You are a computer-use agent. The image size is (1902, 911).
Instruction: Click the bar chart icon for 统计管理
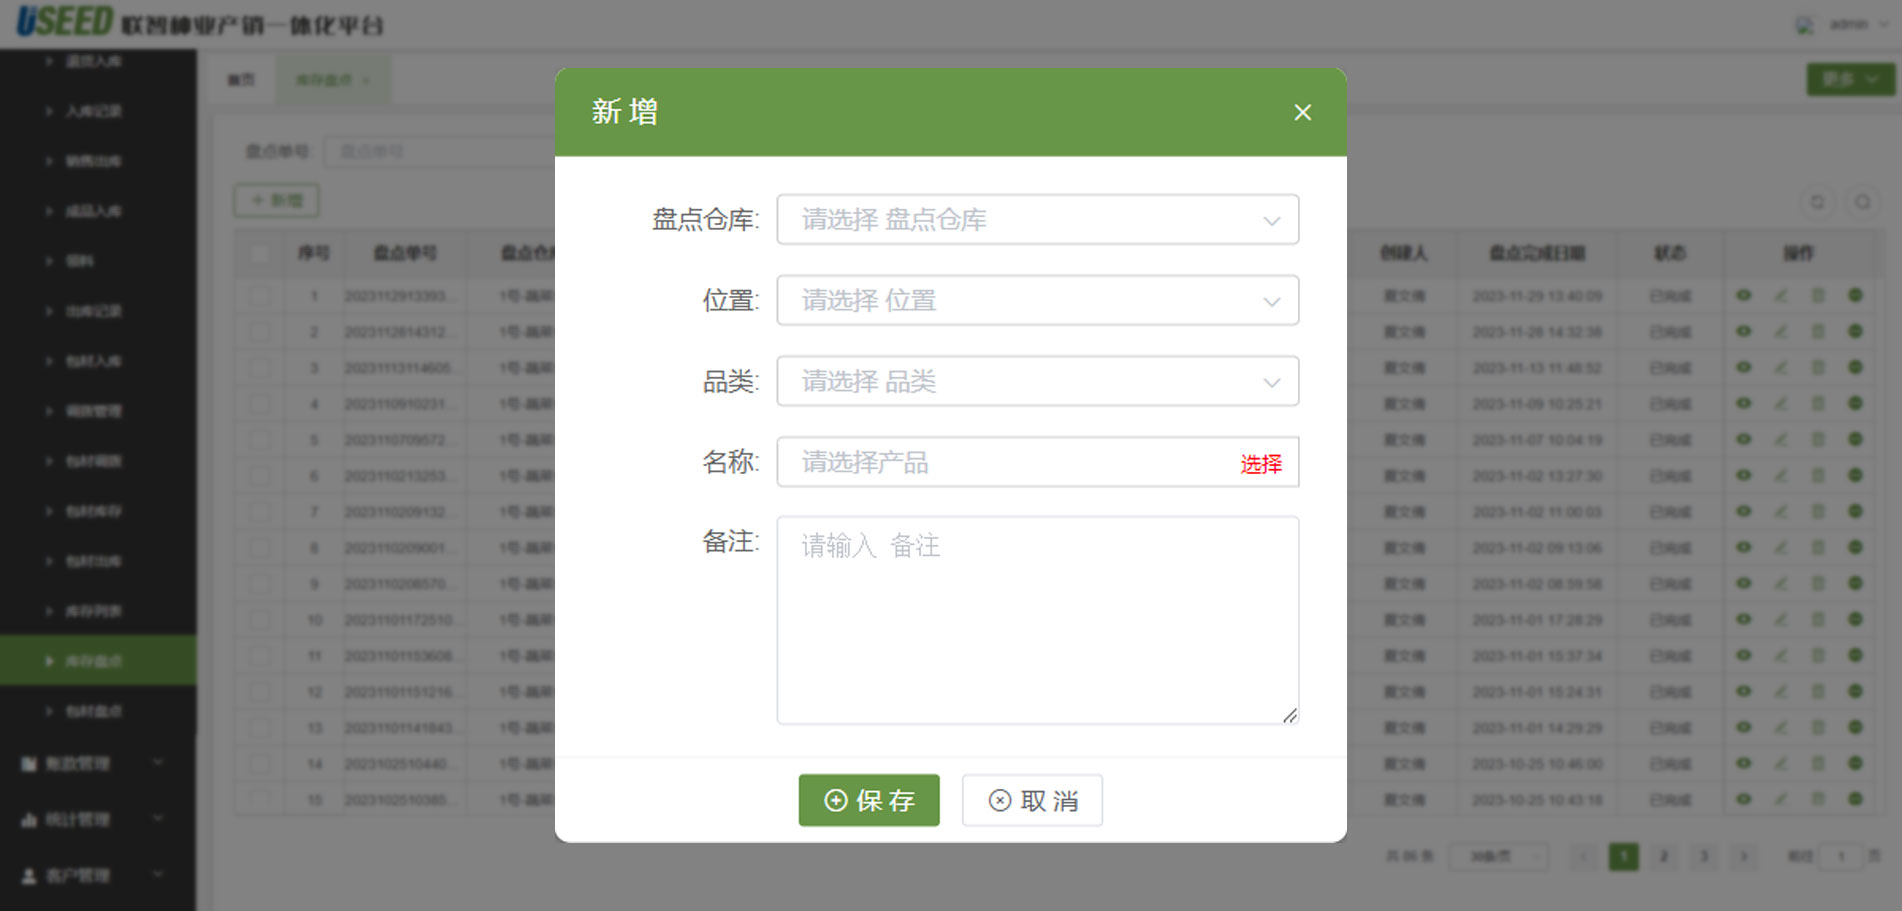[x=29, y=820]
